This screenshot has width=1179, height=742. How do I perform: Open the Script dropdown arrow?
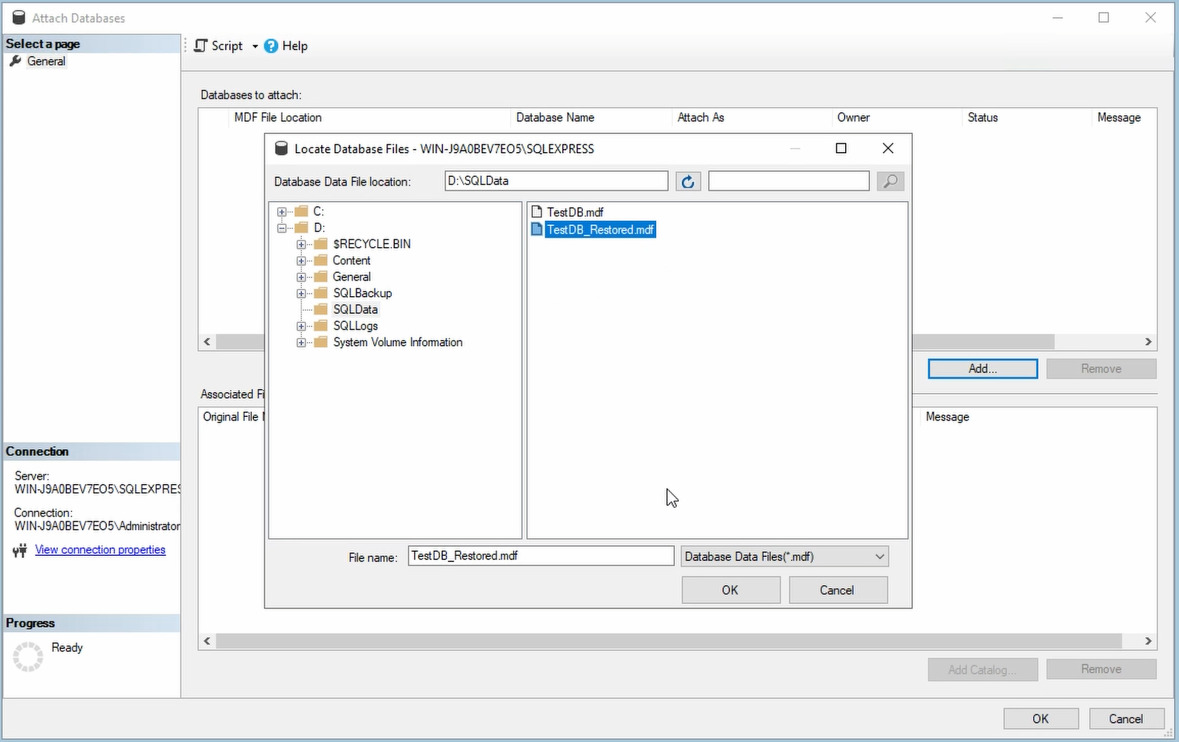click(255, 47)
